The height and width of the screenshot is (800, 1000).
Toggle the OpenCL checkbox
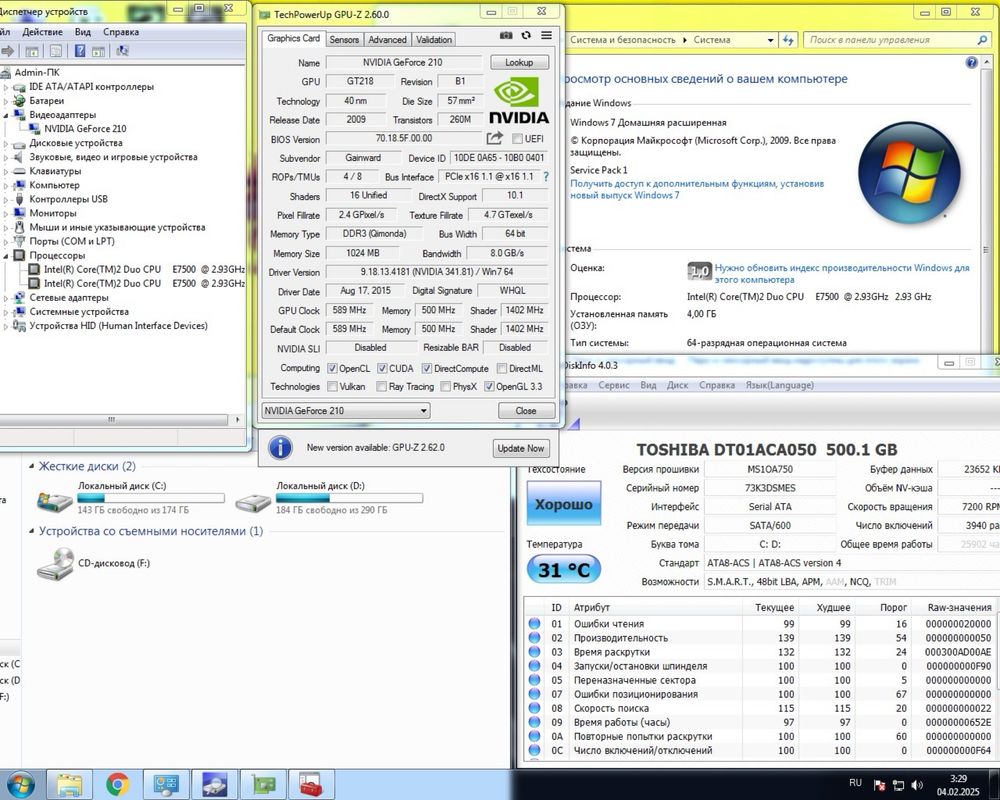[x=332, y=368]
